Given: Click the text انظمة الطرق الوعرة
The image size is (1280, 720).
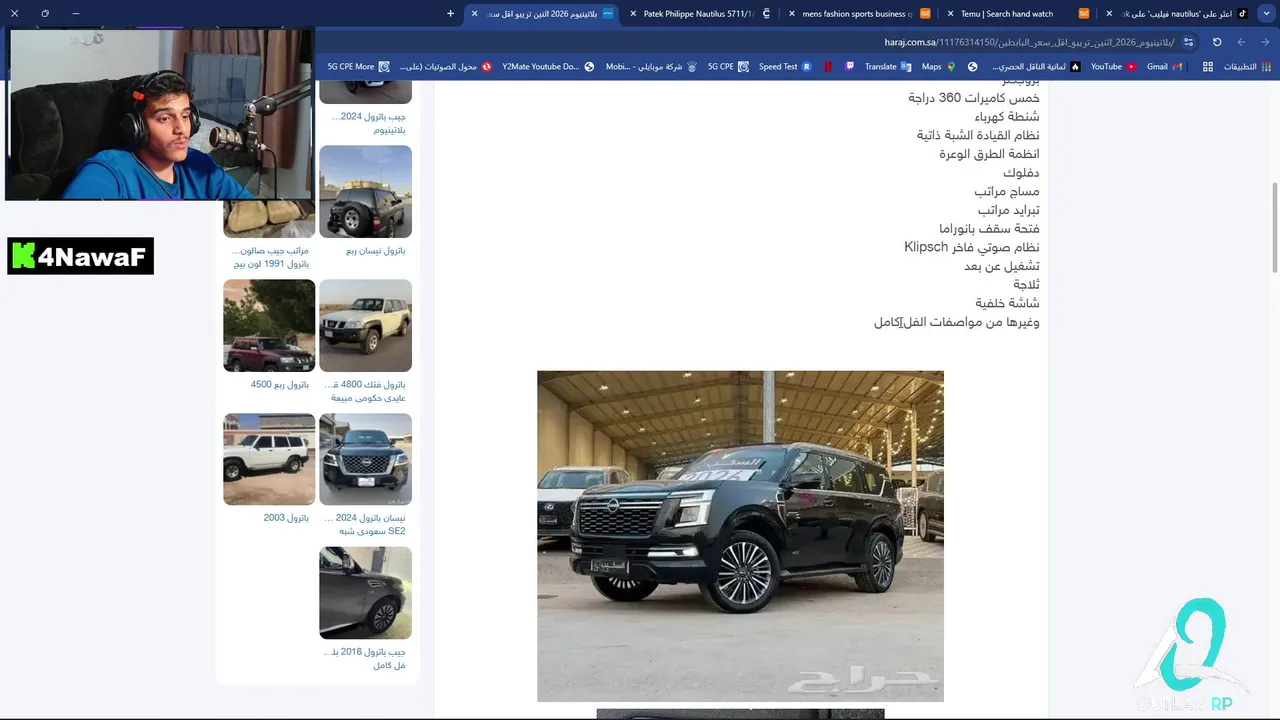Looking at the screenshot, I should [x=989, y=154].
